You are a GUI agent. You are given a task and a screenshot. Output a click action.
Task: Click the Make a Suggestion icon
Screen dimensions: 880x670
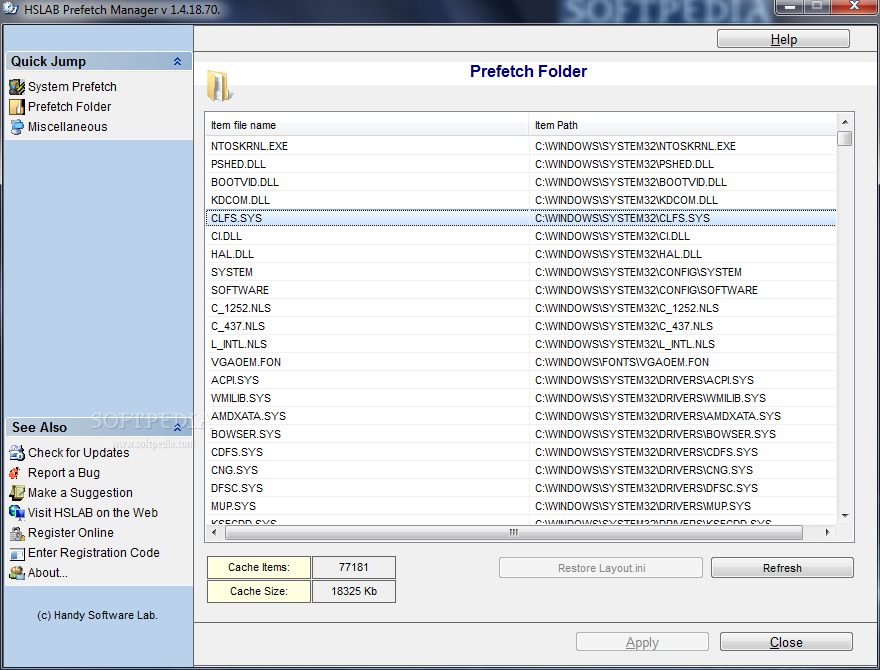click(17, 493)
